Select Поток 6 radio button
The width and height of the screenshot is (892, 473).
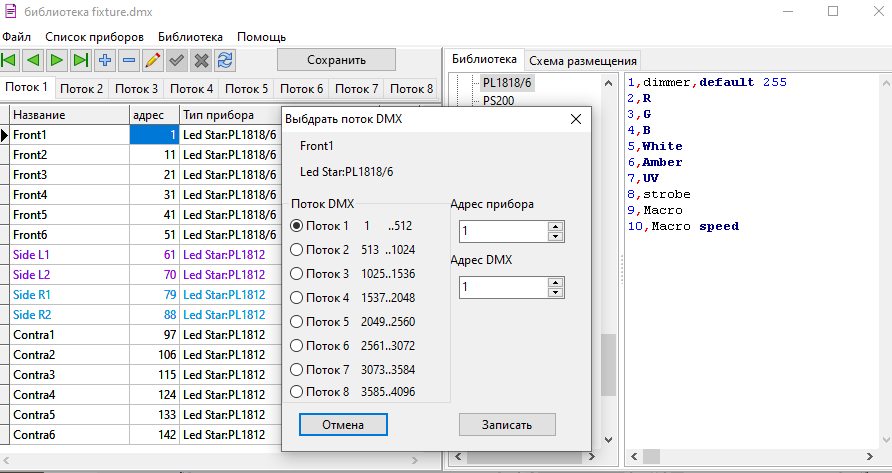(x=296, y=346)
